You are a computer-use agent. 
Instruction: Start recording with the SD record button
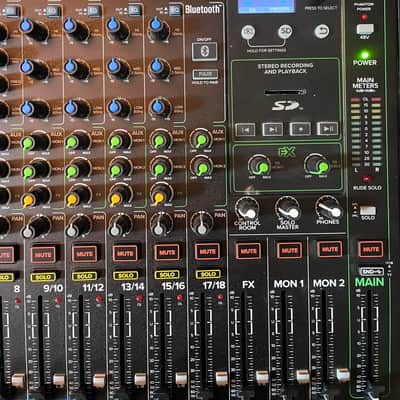click(300, 129)
